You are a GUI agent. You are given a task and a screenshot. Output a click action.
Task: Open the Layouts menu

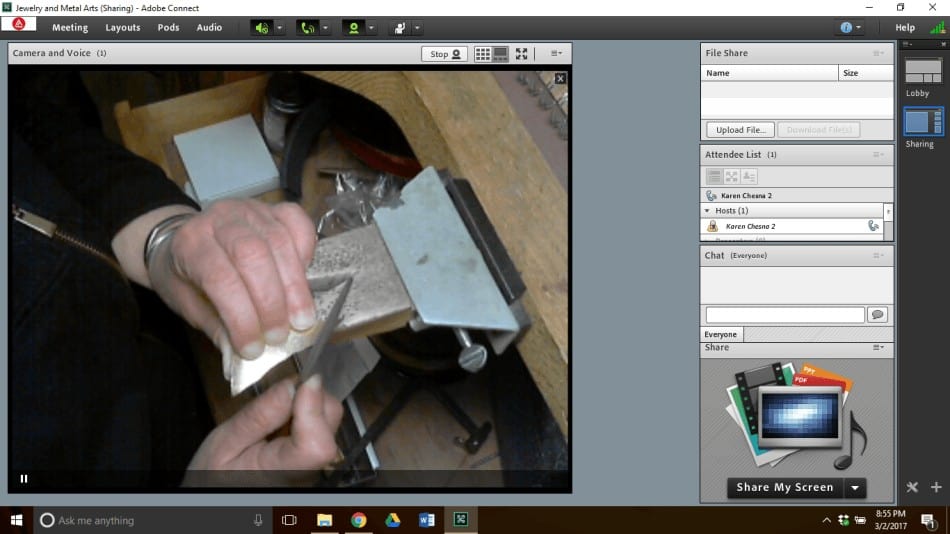[122, 27]
